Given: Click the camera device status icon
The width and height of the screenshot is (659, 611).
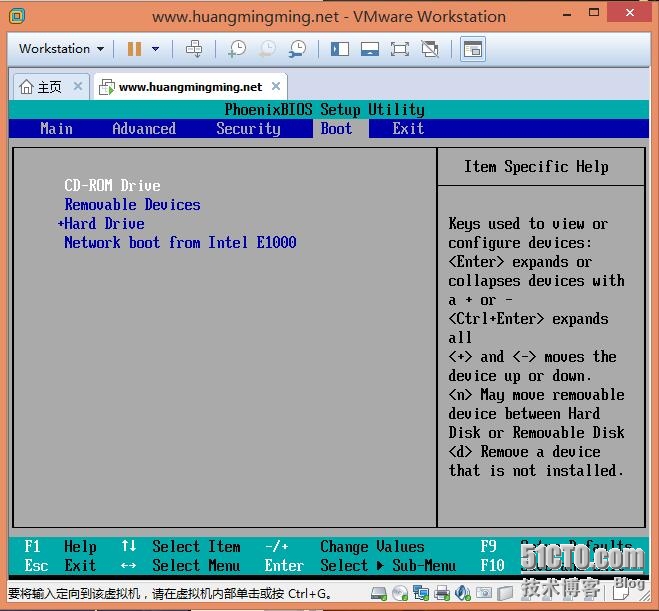Looking at the screenshot, I should point(484,593).
